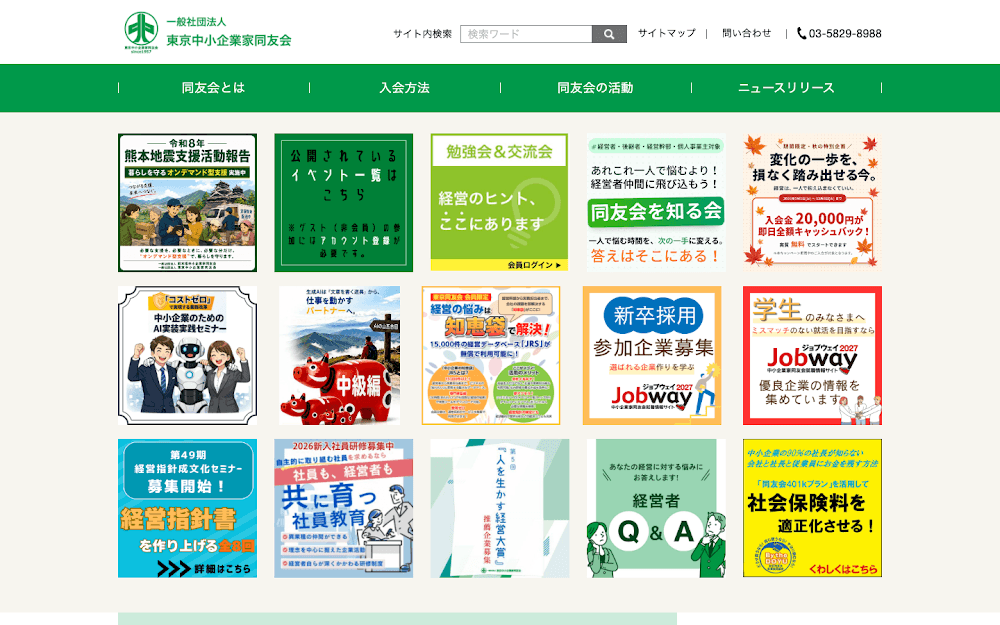Click the magnifier search button
1000x625 pixels.
[609, 34]
